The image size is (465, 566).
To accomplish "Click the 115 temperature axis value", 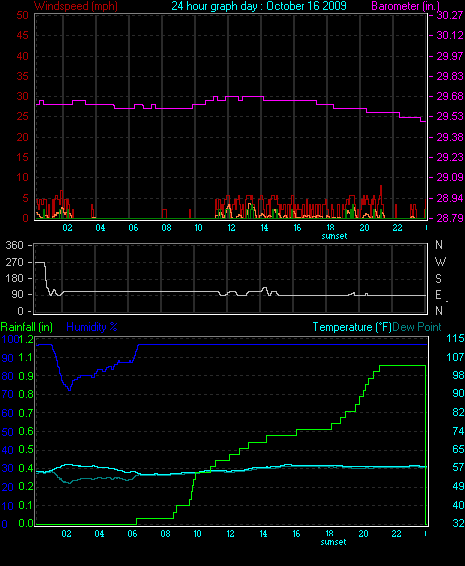I will (455, 338).
